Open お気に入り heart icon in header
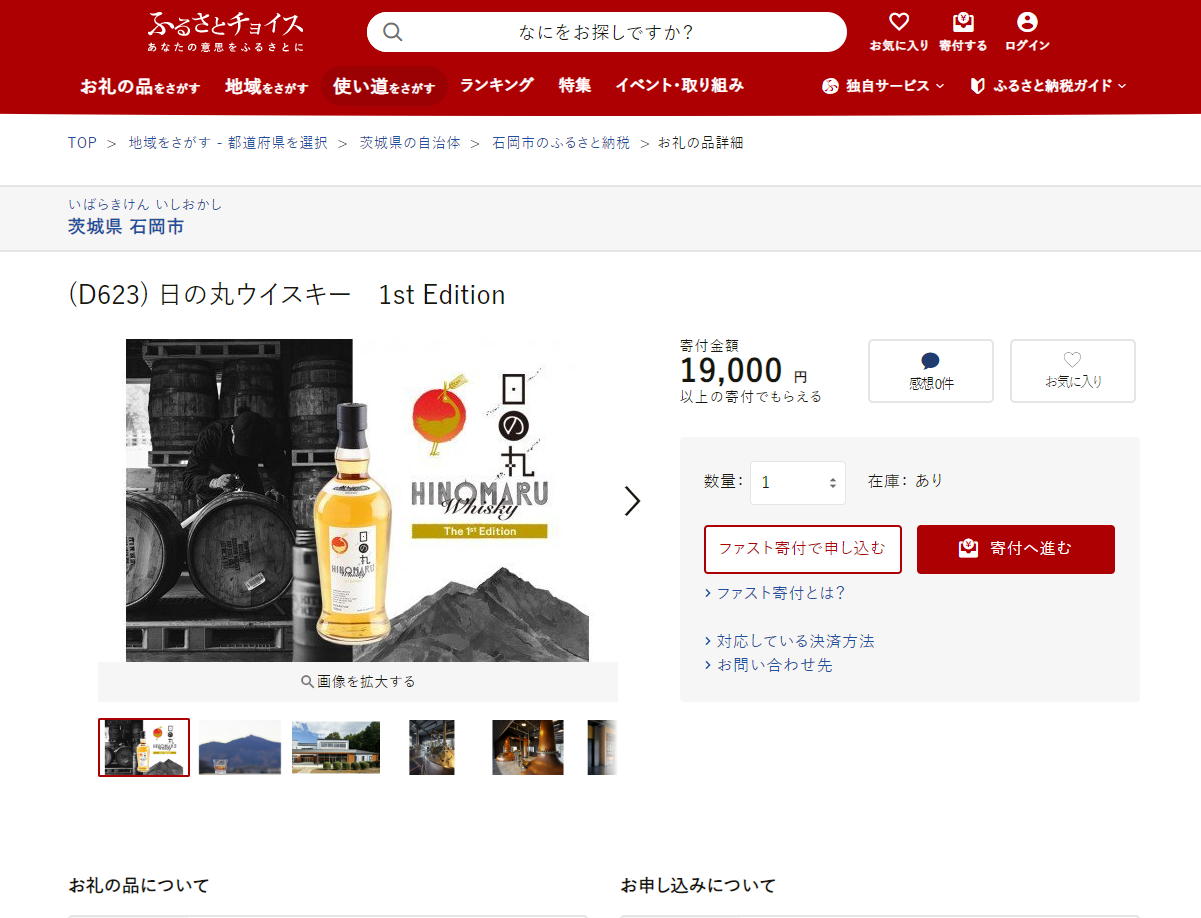The height and width of the screenshot is (918, 1201). pos(899,32)
